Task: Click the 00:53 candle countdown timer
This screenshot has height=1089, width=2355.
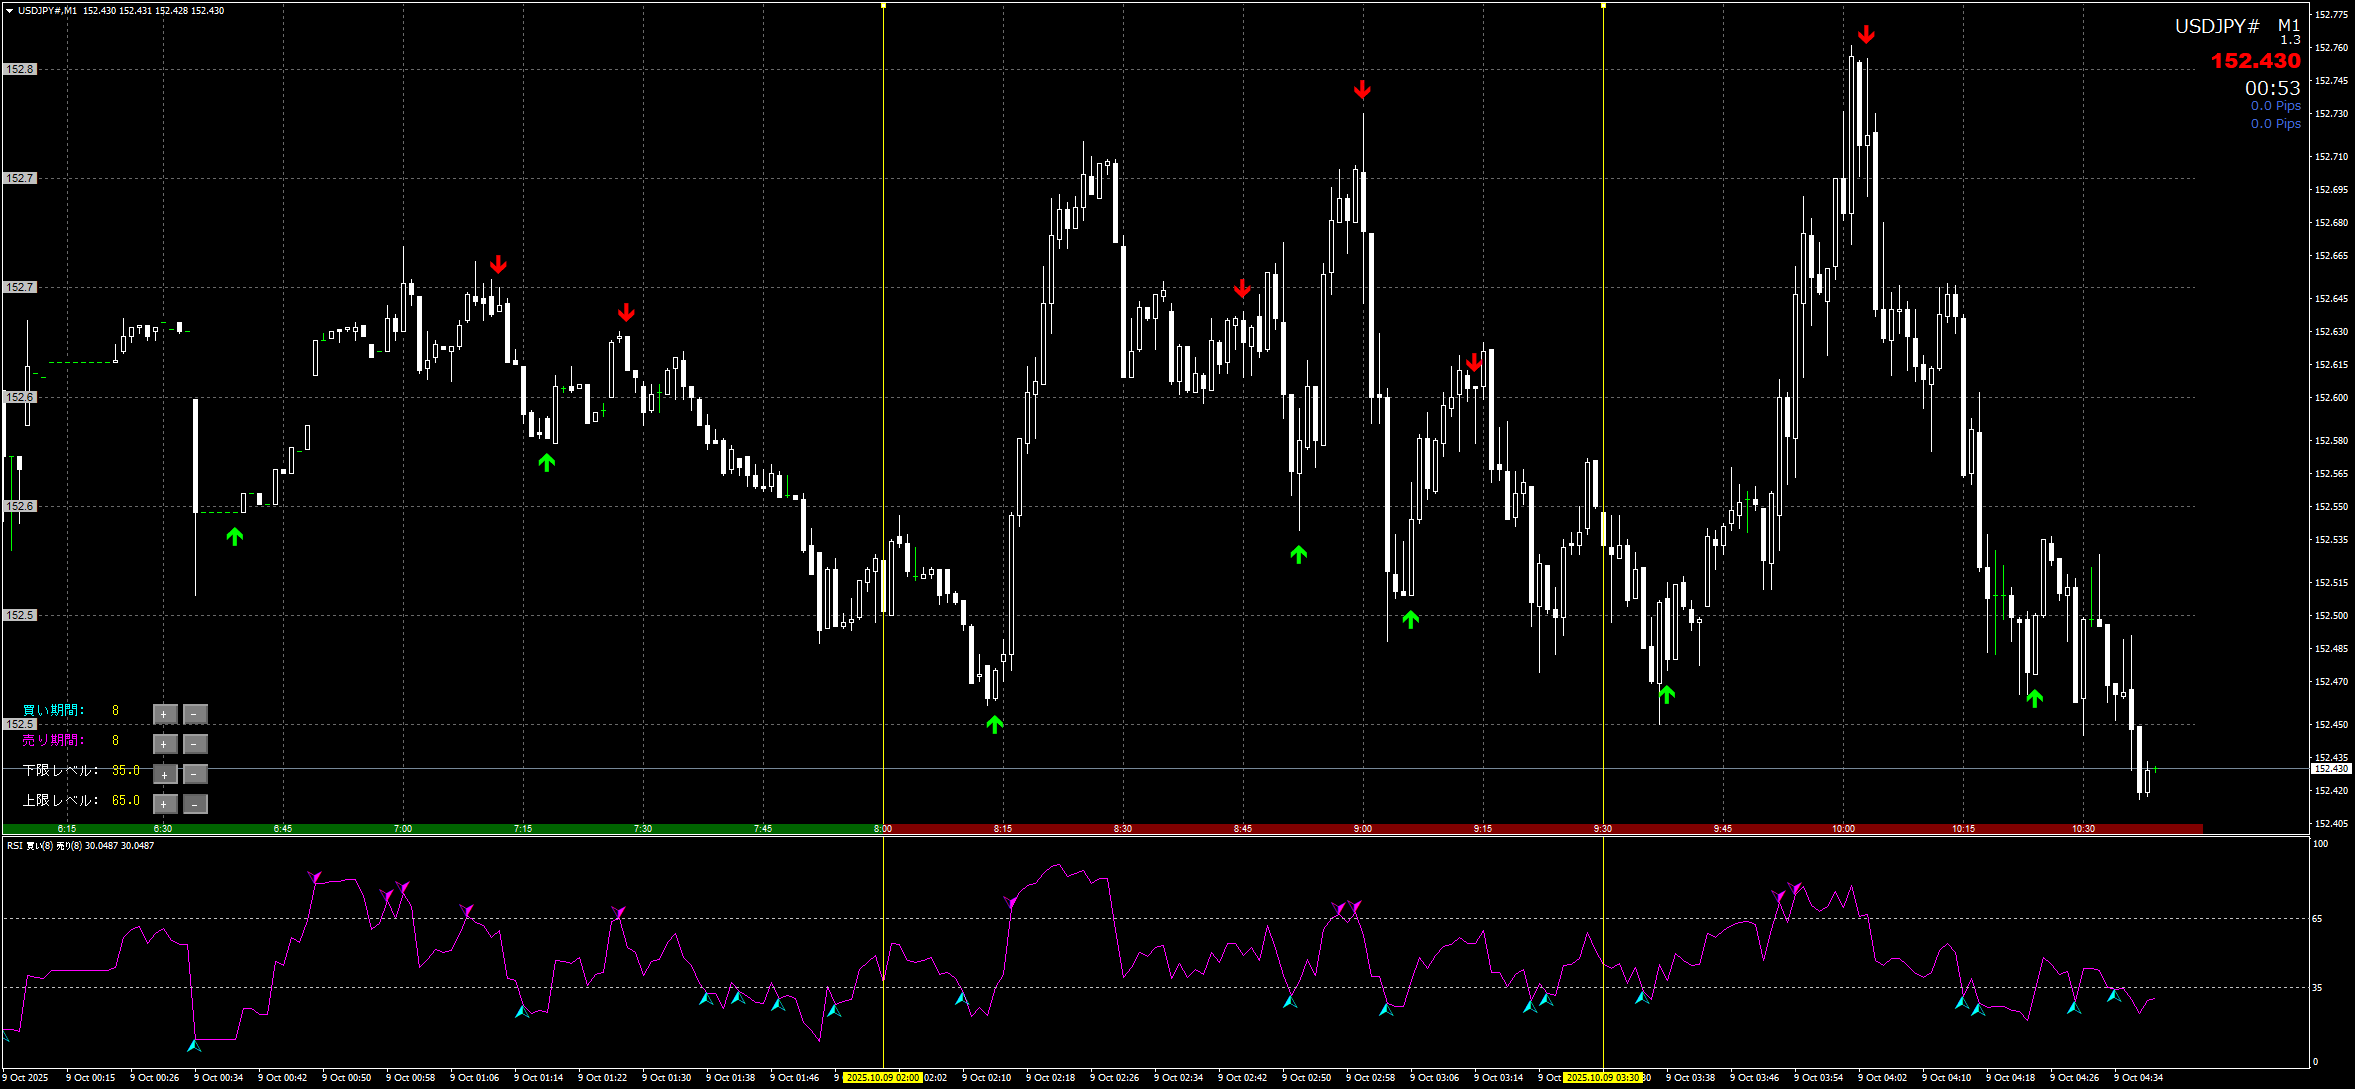Action: coord(2272,88)
